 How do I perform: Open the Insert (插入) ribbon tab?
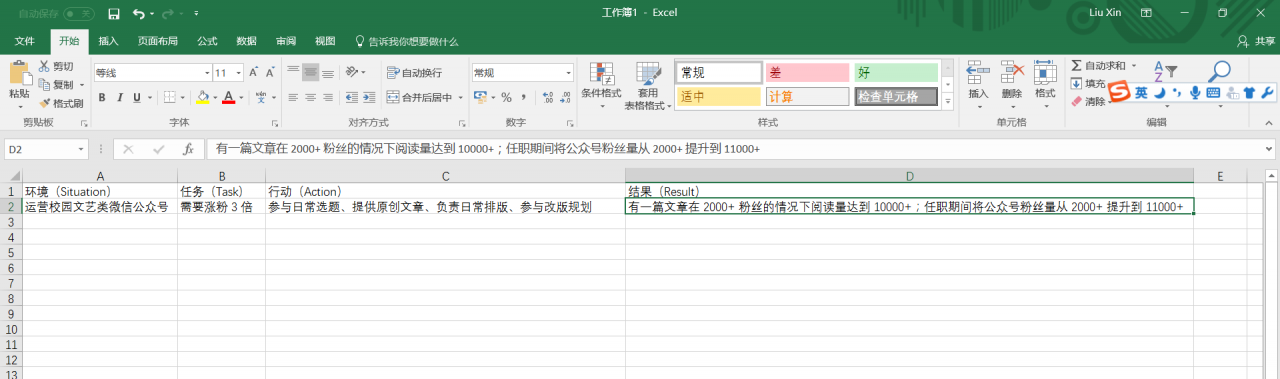(x=108, y=41)
